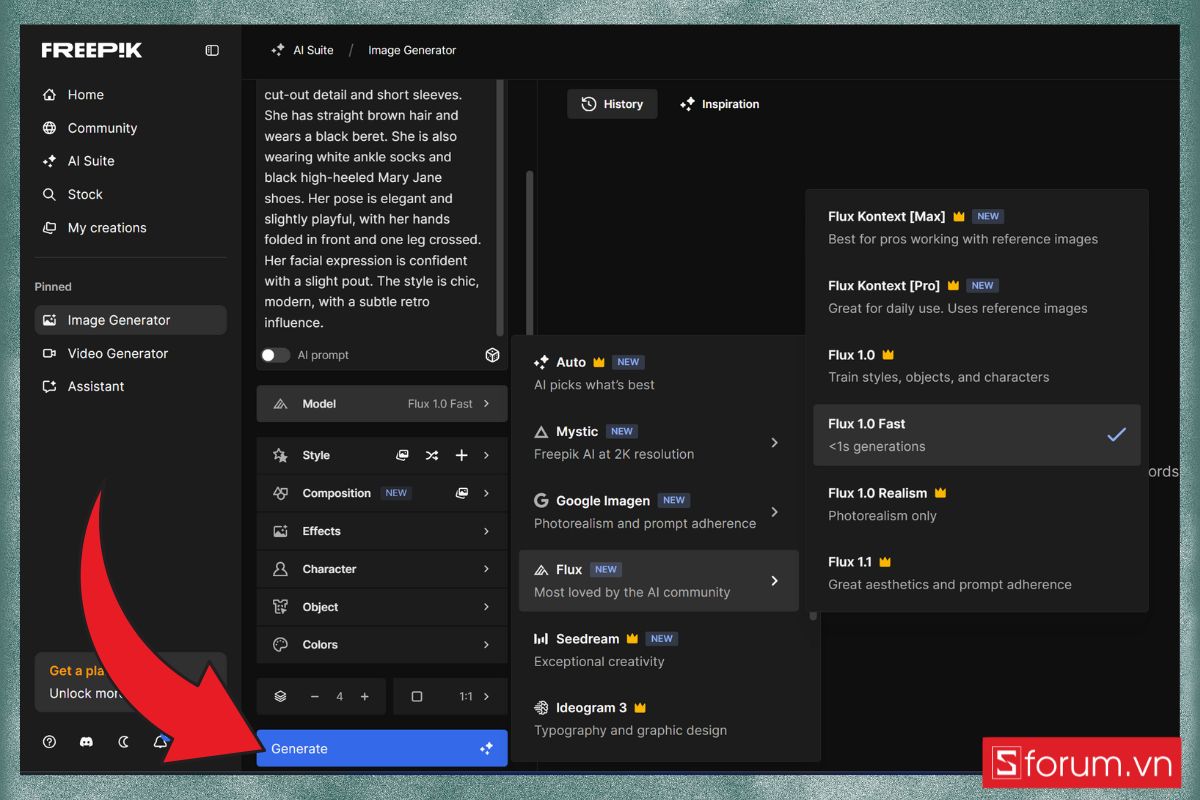Choose the Ideogram 3 model
1200x800 pixels.
point(659,719)
